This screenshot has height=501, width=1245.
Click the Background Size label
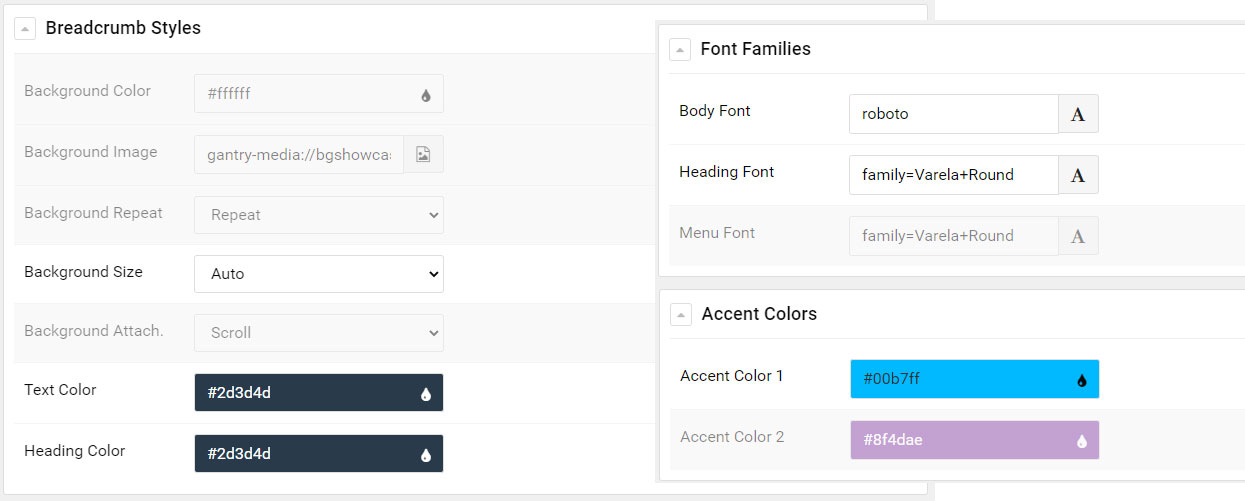pos(84,272)
